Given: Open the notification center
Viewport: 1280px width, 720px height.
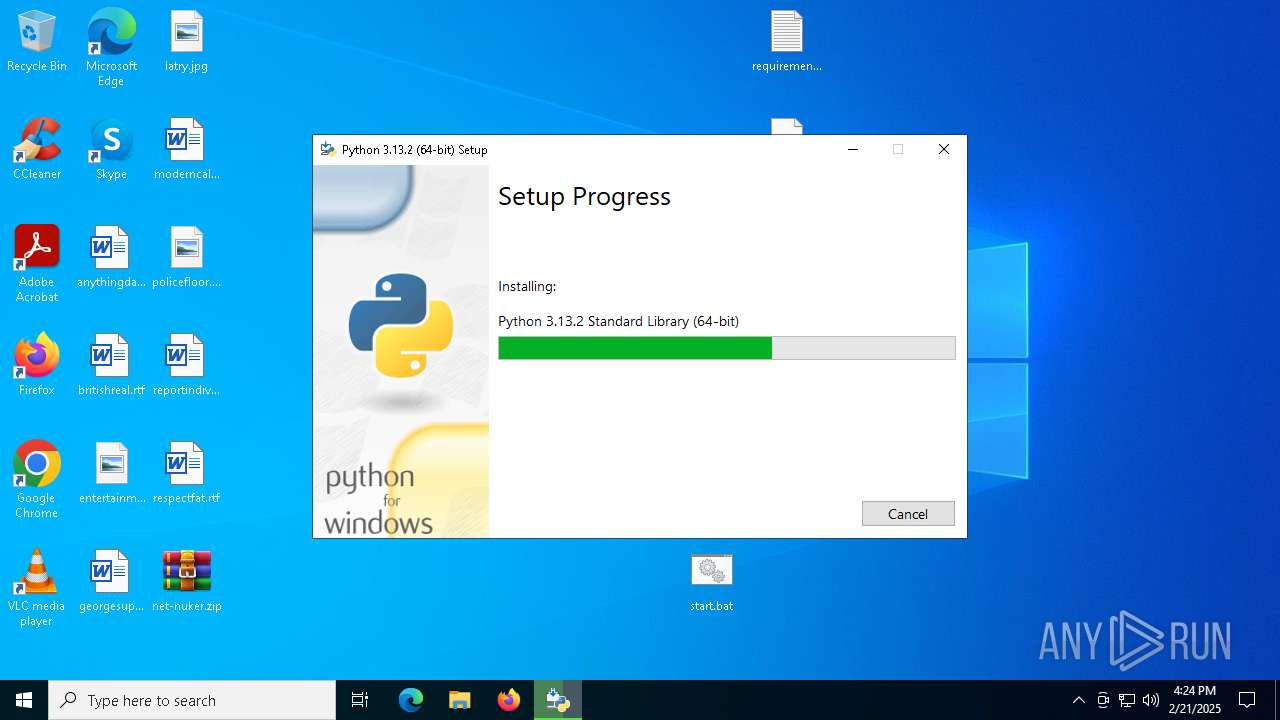Looking at the screenshot, I should pyautogui.click(x=1247, y=700).
